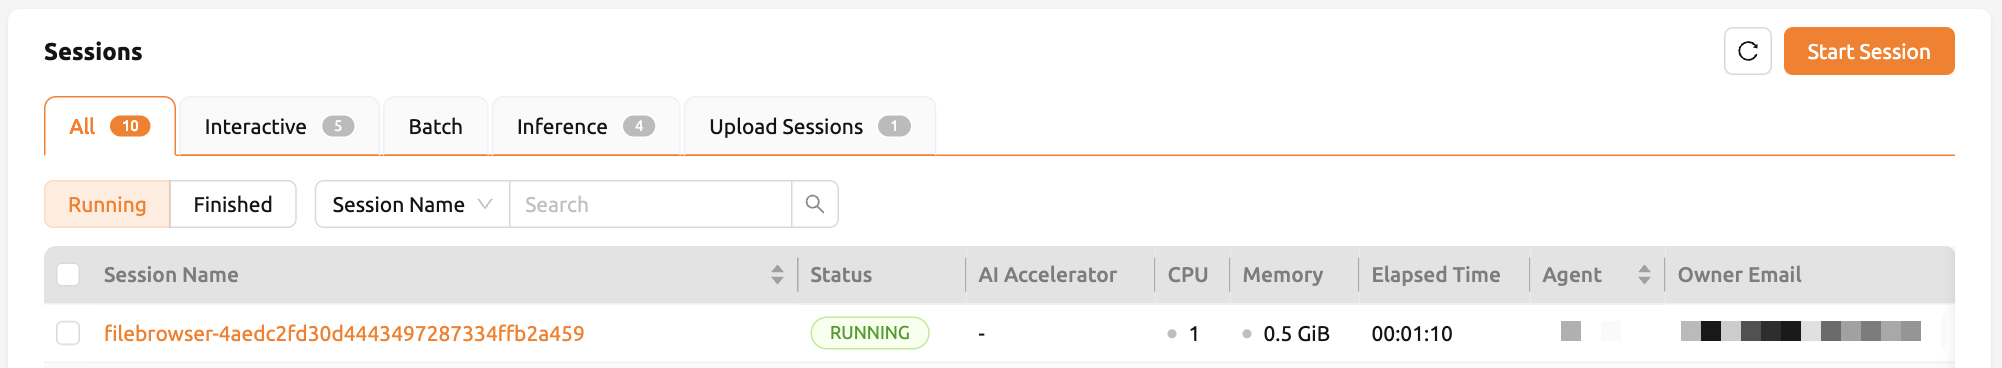Refresh the sessions list
Viewport: 2002px width, 368px height.
[1747, 51]
